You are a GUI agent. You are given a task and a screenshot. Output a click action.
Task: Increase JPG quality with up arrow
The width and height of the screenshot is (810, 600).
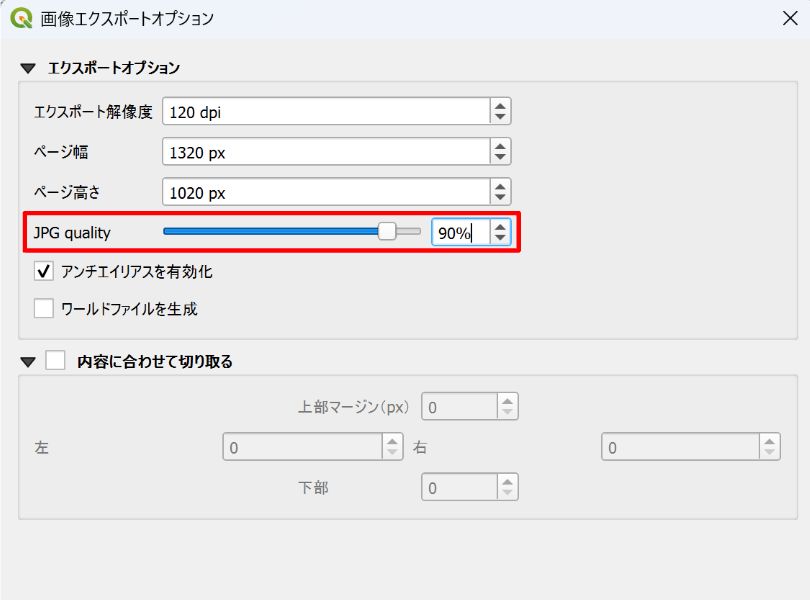500,226
